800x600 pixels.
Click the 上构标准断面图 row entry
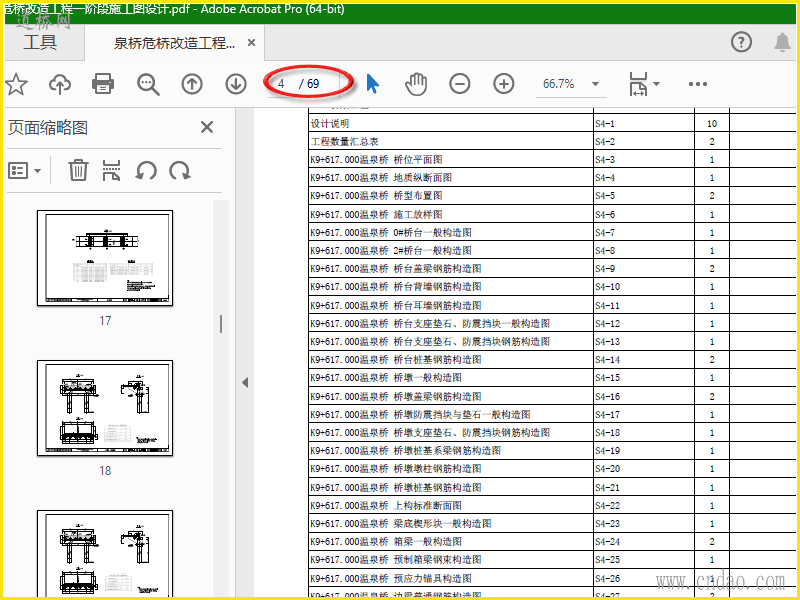click(x=386, y=505)
